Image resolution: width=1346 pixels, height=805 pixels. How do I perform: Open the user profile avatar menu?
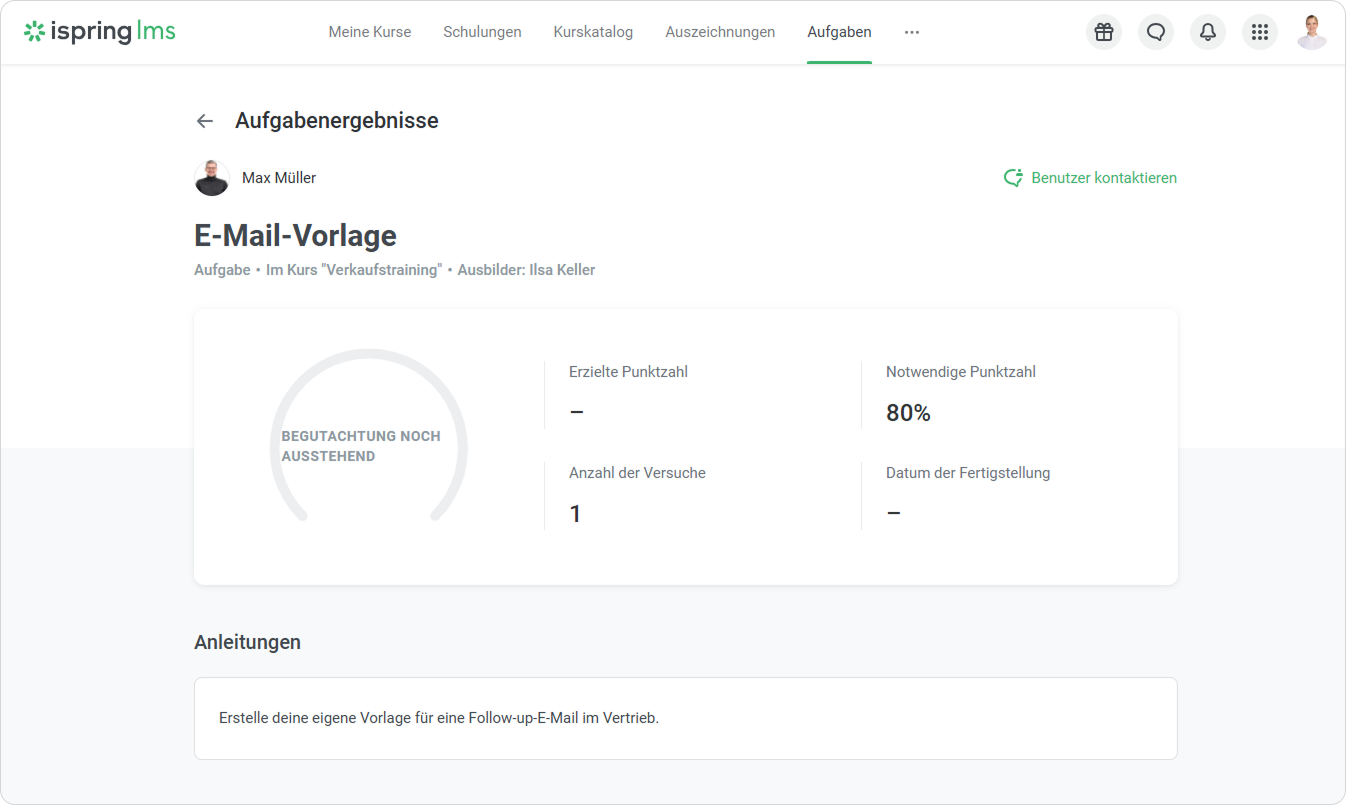(x=1311, y=32)
